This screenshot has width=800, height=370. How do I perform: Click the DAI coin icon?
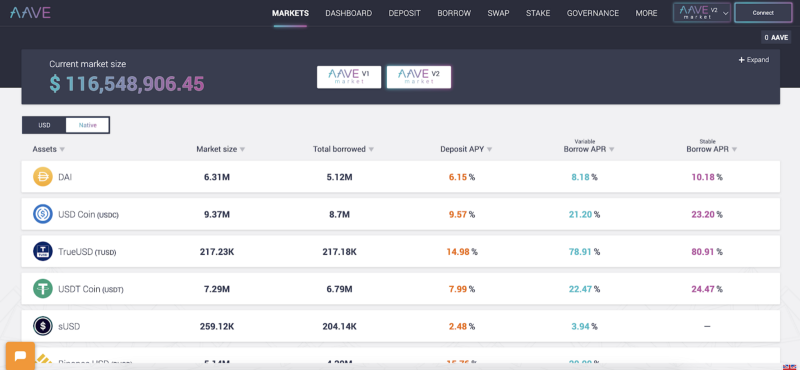[x=43, y=177]
